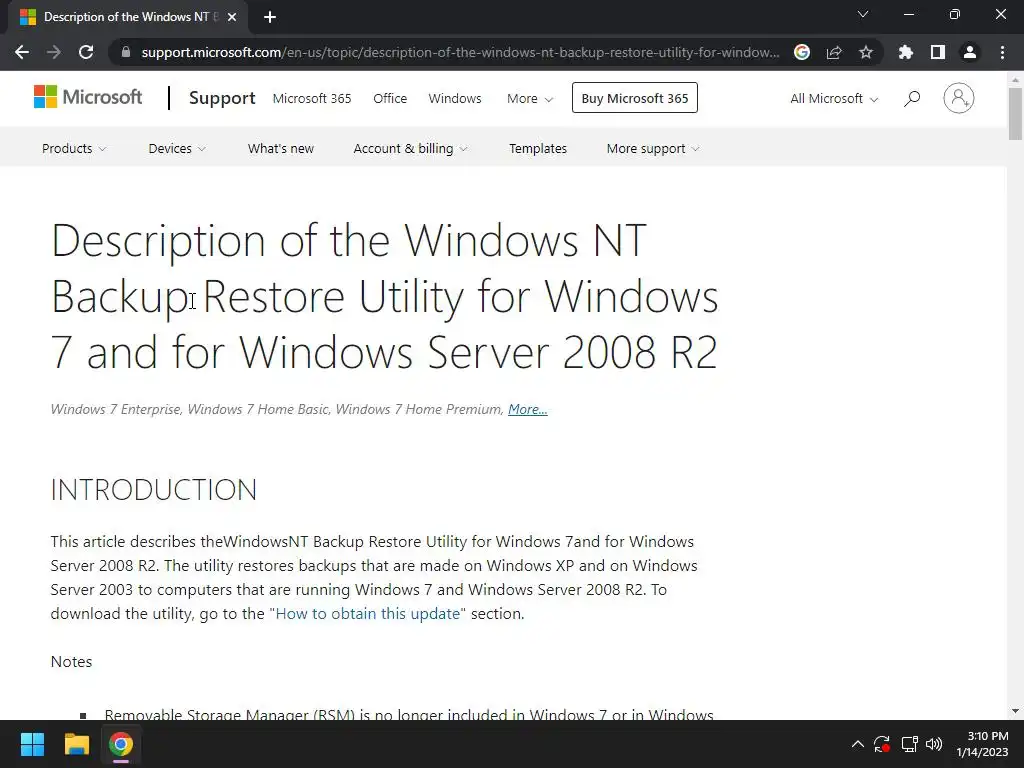The height and width of the screenshot is (768, 1024).
Task: Click the share page icon
Action: click(x=834, y=52)
